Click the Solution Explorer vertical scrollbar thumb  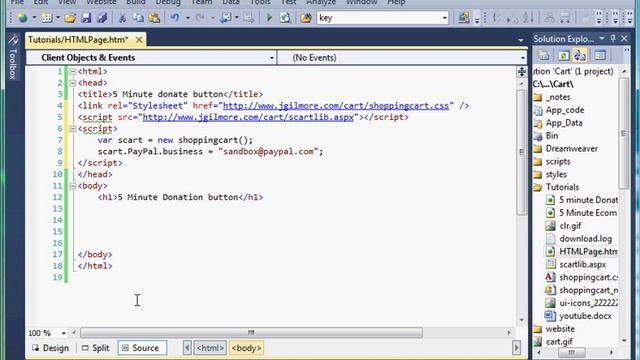623,133
